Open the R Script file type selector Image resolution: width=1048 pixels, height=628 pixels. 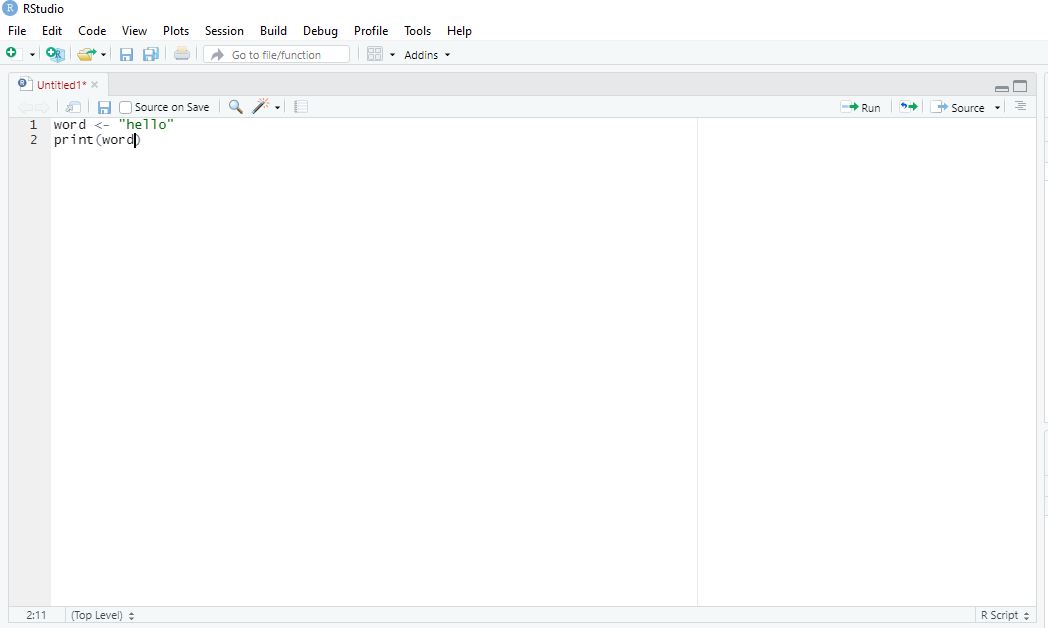pos(1005,615)
